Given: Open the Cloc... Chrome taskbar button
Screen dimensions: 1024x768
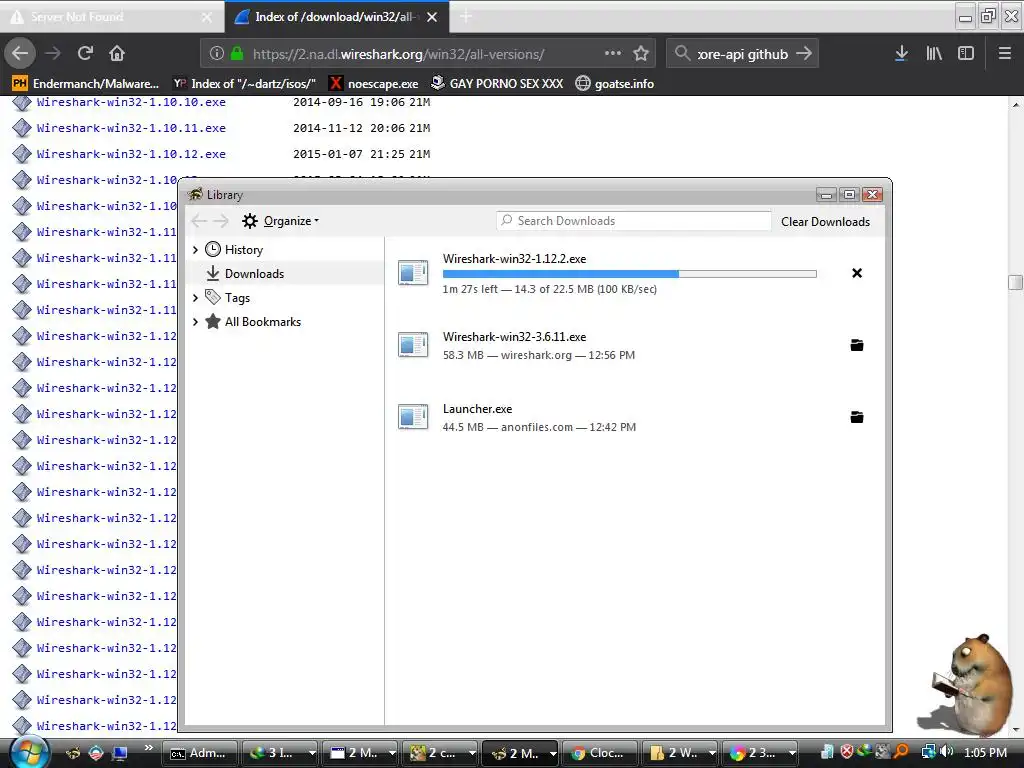Looking at the screenshot, I should click(599, 753).
